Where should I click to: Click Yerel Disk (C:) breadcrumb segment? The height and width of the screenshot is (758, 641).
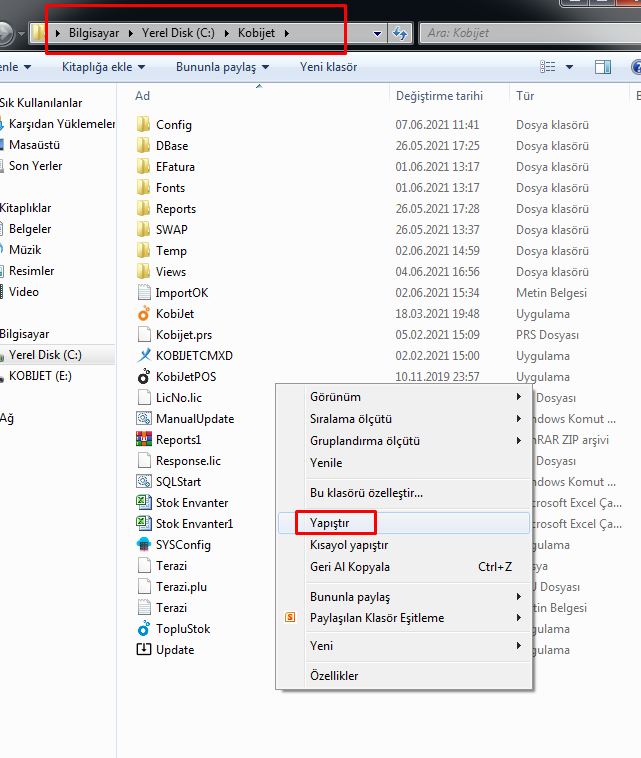click(178, 33)
